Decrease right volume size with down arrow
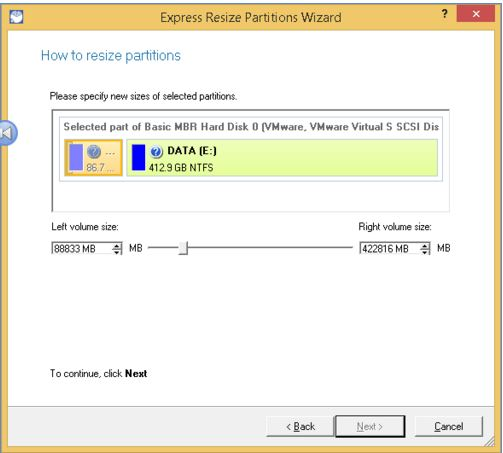503x453 pixels. (x=425, y=252)
